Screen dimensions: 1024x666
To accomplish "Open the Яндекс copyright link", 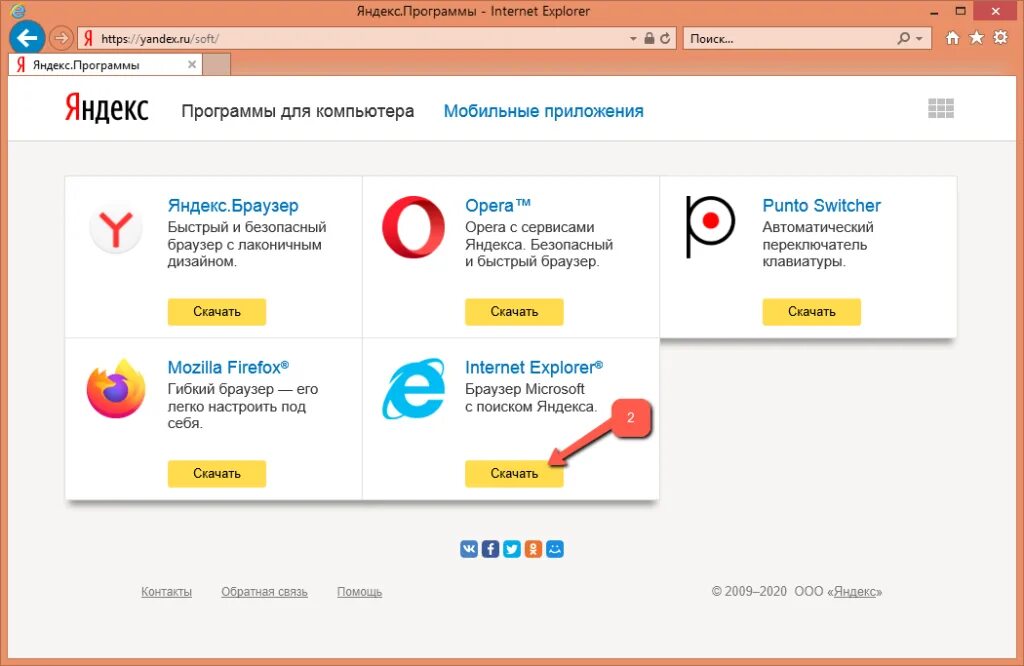I will coord(855,592).
